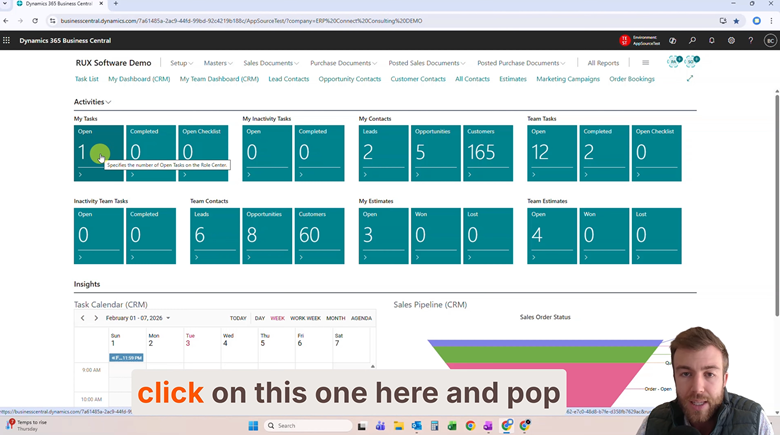
Task: Expand the page with the diagonal arrow icon
Action: tap(689, 79)
